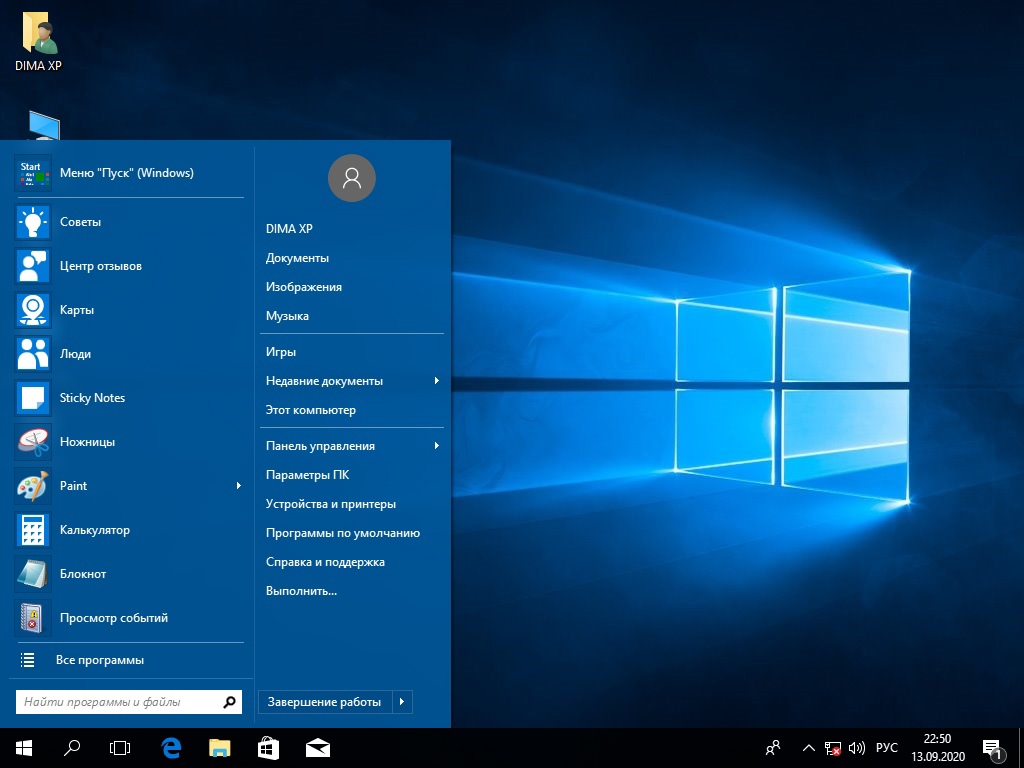The width and height of the screenshot is (1024, 768).
Task: Launch Calculator from Start menu
Action: [33, 530]
